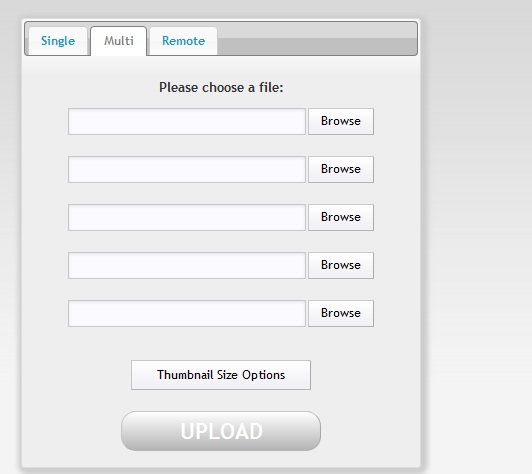
Task: Click the UPLOAD text on the rounded button
Action: coord(222,431)
